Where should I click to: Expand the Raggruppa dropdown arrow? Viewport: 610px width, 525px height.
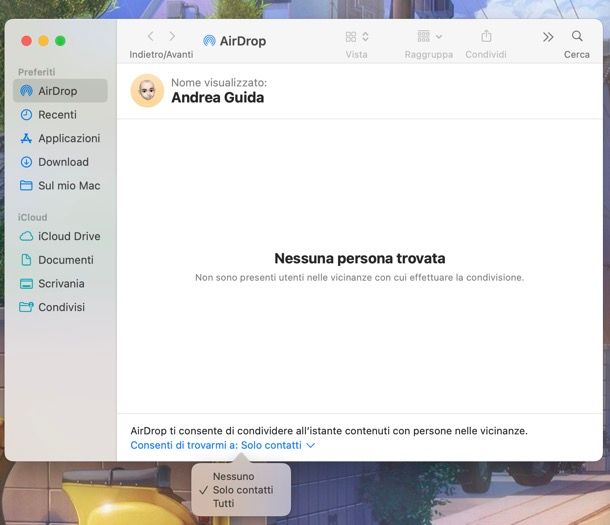[439, 37]
